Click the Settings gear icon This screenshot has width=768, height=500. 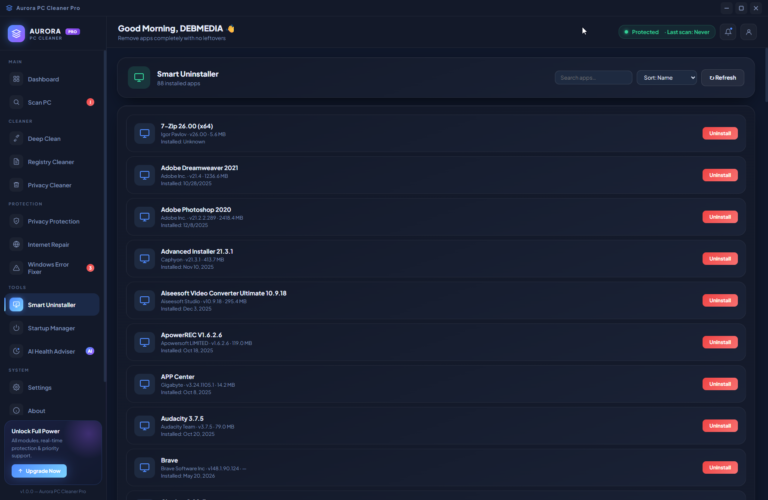click(16, 387)
